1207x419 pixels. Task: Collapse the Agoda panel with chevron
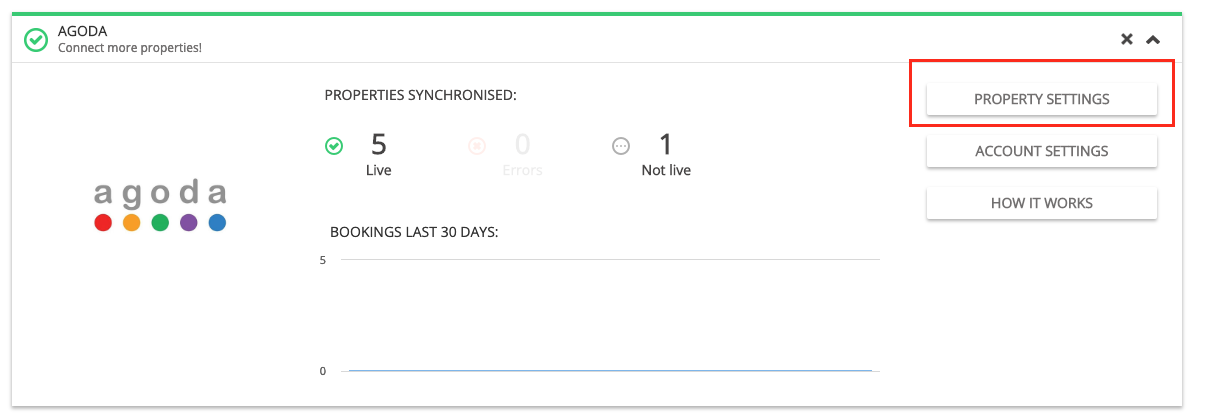pyautogui.click(x=1153, y=40)
